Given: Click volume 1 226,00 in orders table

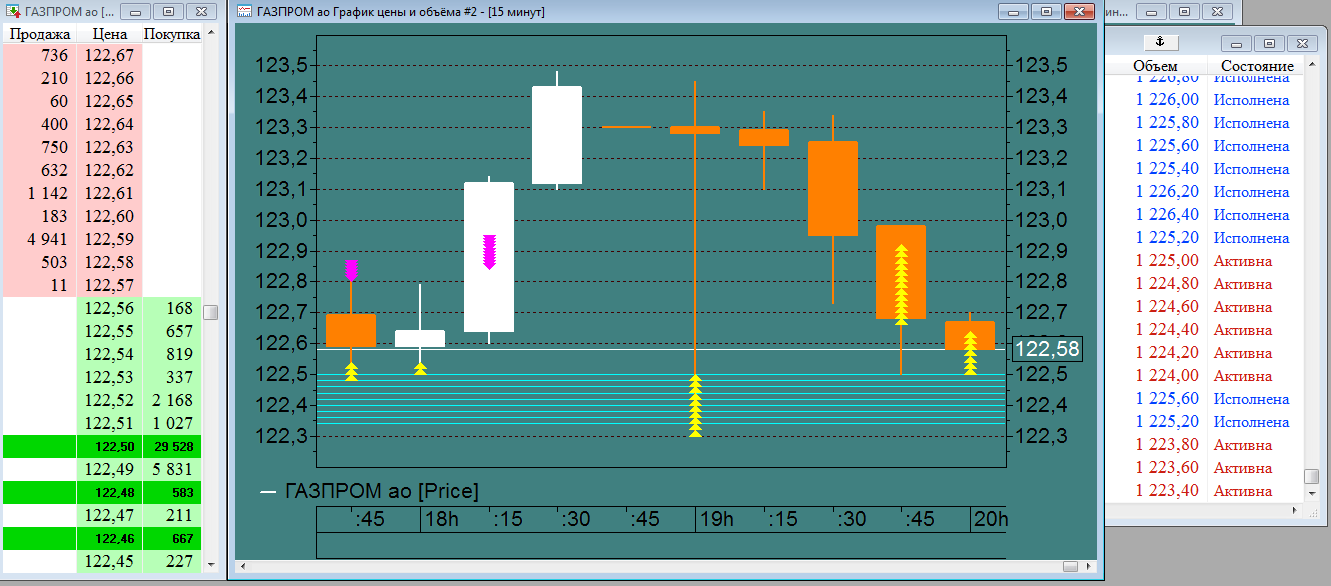Looking at the screenshot, I should [x=1167, y=100].
